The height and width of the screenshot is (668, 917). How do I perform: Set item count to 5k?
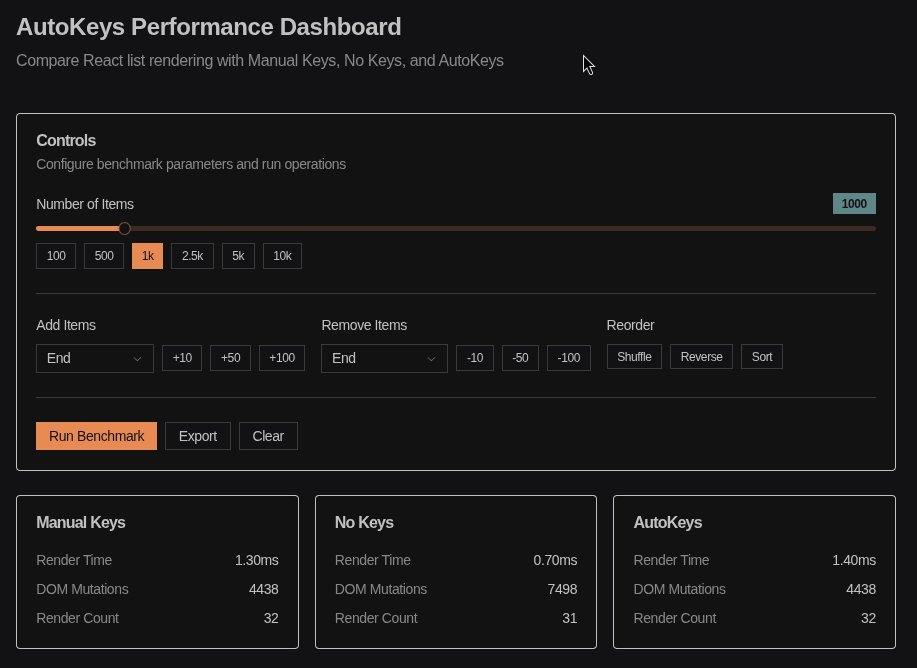pyautogui.click(x=238, y=256)
